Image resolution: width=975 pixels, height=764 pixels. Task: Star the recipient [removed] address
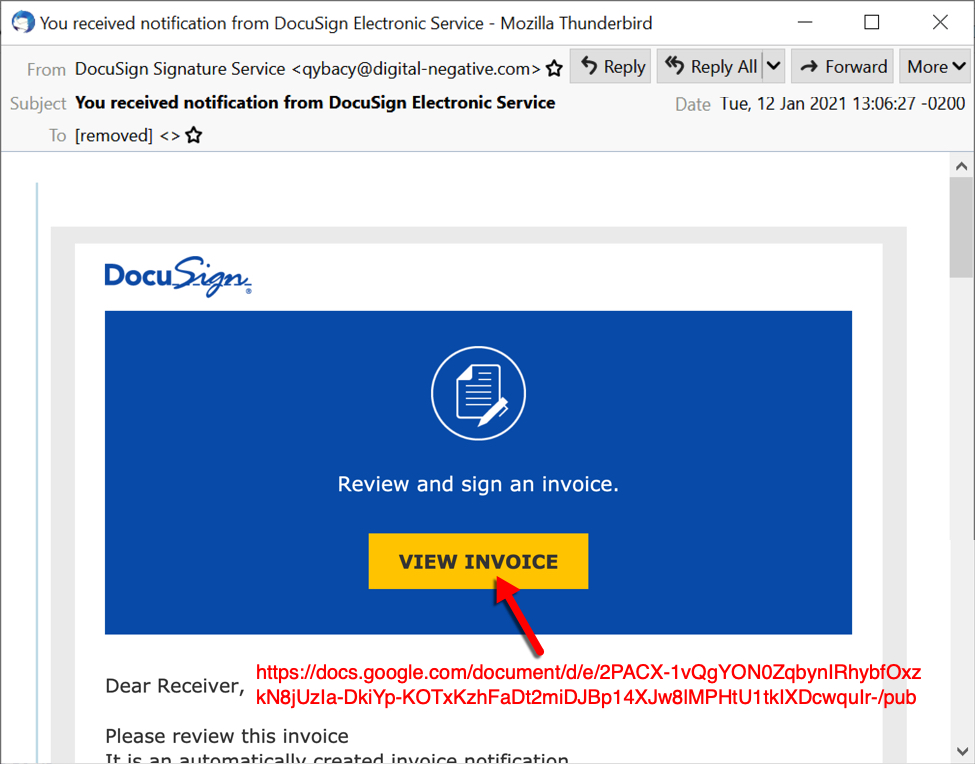coord(194,135)
